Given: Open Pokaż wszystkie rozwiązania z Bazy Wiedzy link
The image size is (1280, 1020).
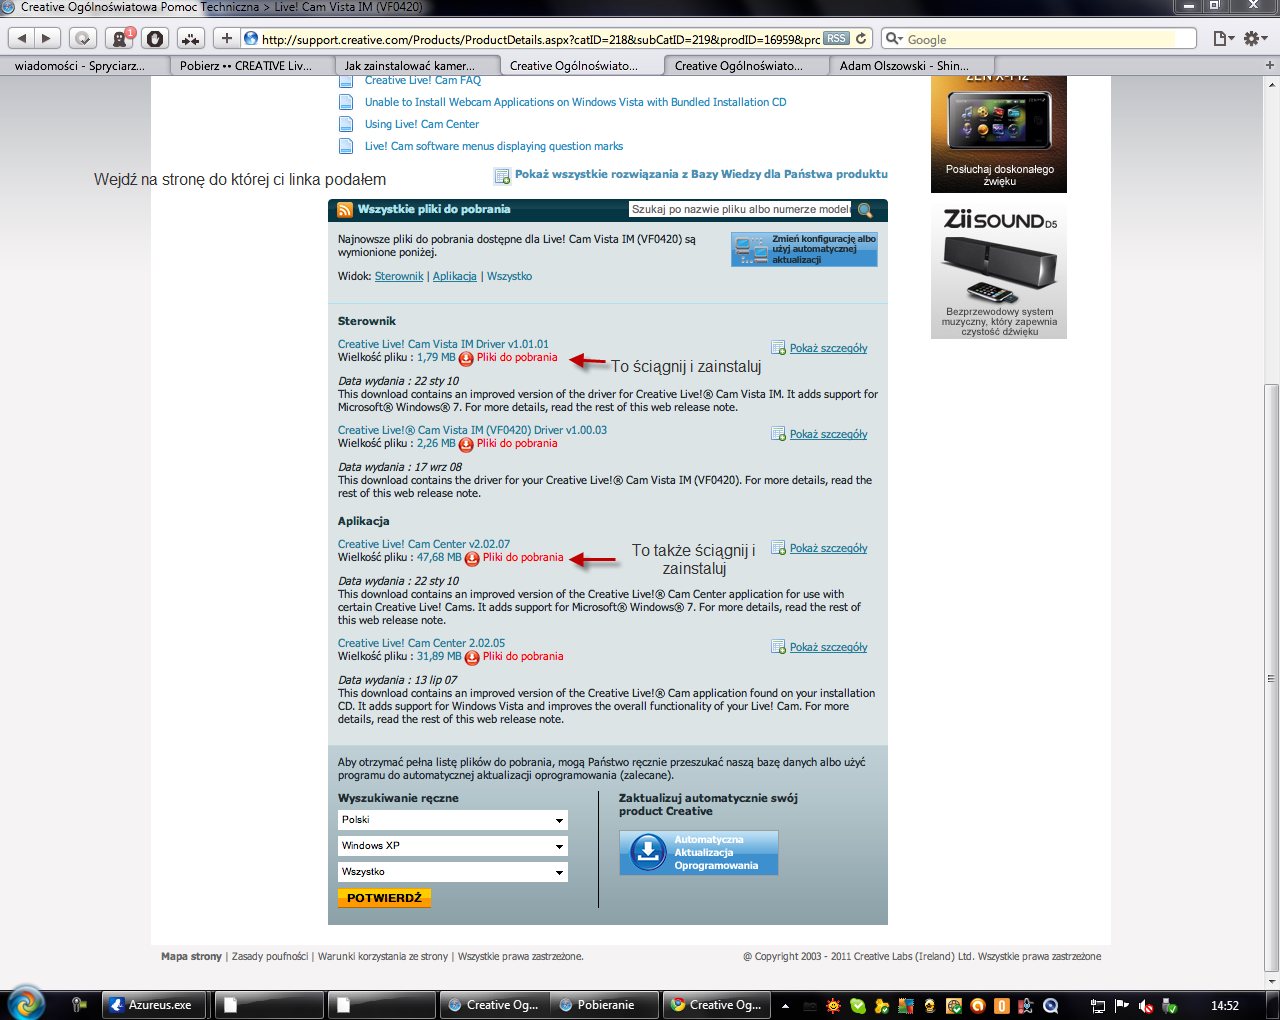Looking at the screenshot, I should pyautogui.click(x=701, y=174).
